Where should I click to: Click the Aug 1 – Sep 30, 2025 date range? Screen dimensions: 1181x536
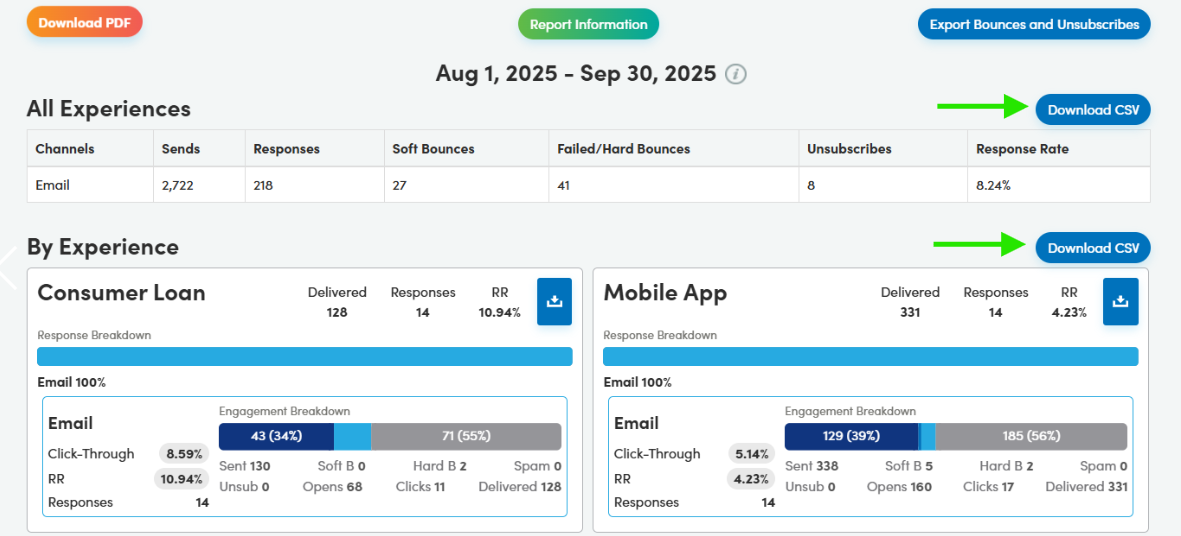(x=576, y=74)
